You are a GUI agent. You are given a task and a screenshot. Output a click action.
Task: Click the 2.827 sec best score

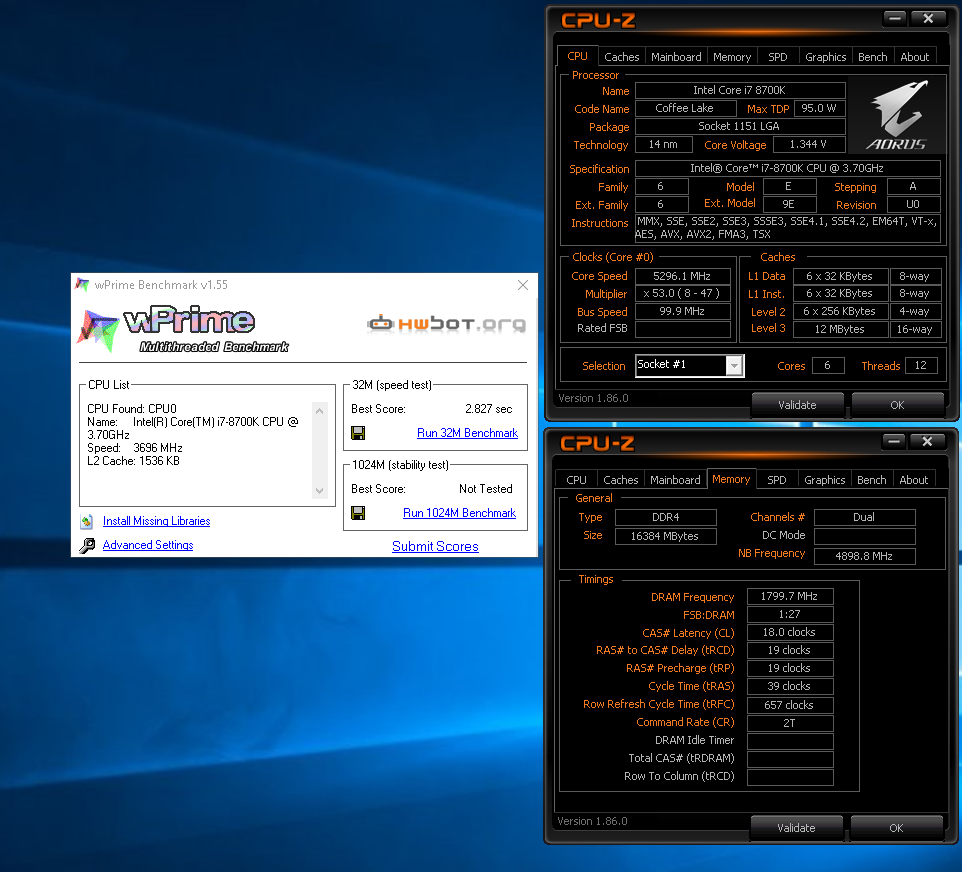(x=488, y=409)
